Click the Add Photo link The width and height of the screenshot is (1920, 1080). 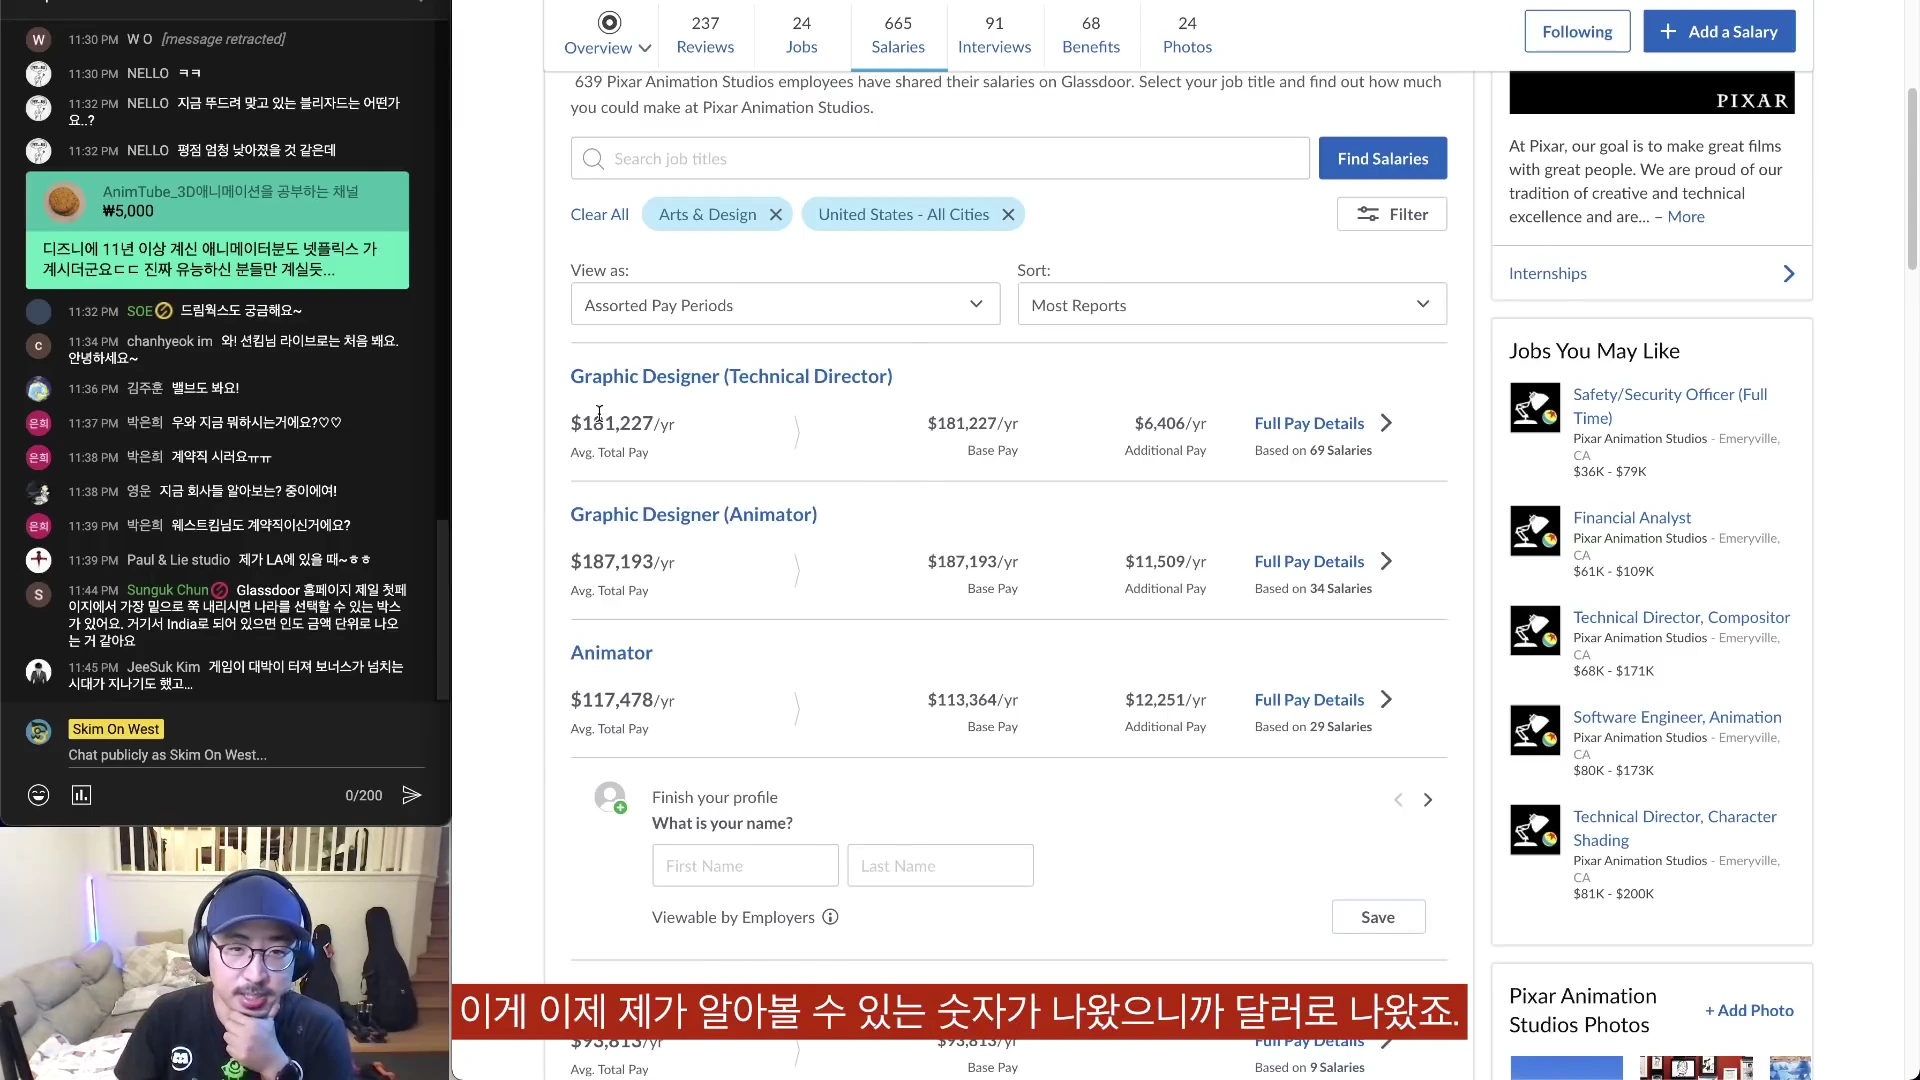point(1749,1010)
